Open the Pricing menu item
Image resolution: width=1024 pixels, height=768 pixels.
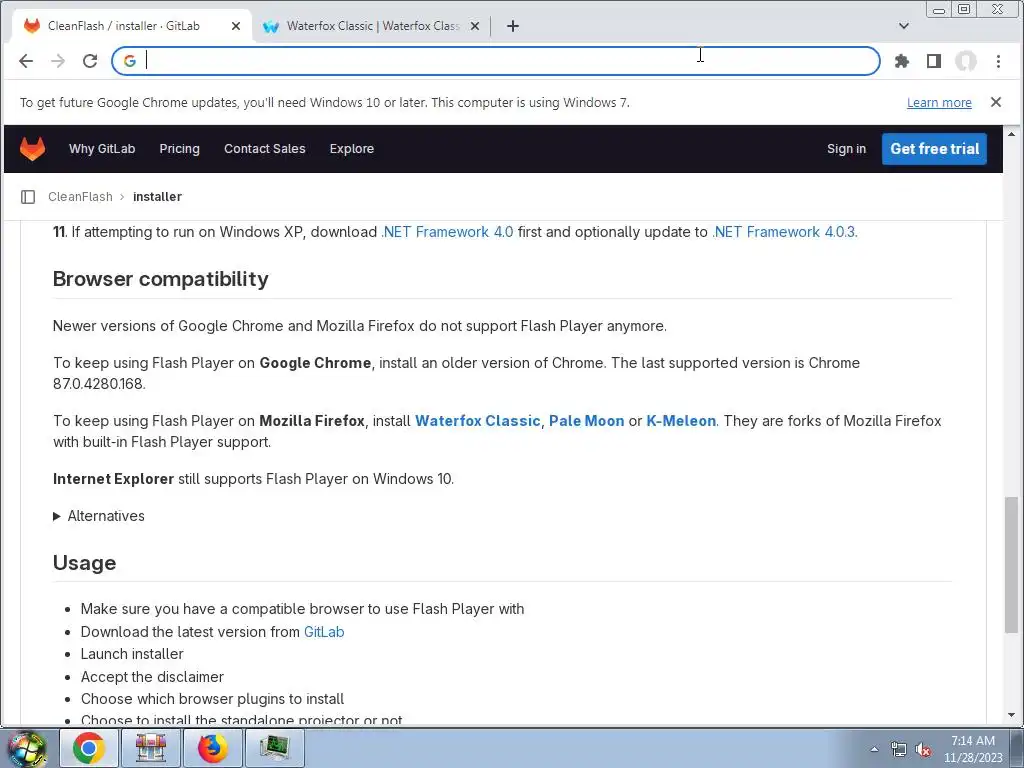tap(180, 149)
